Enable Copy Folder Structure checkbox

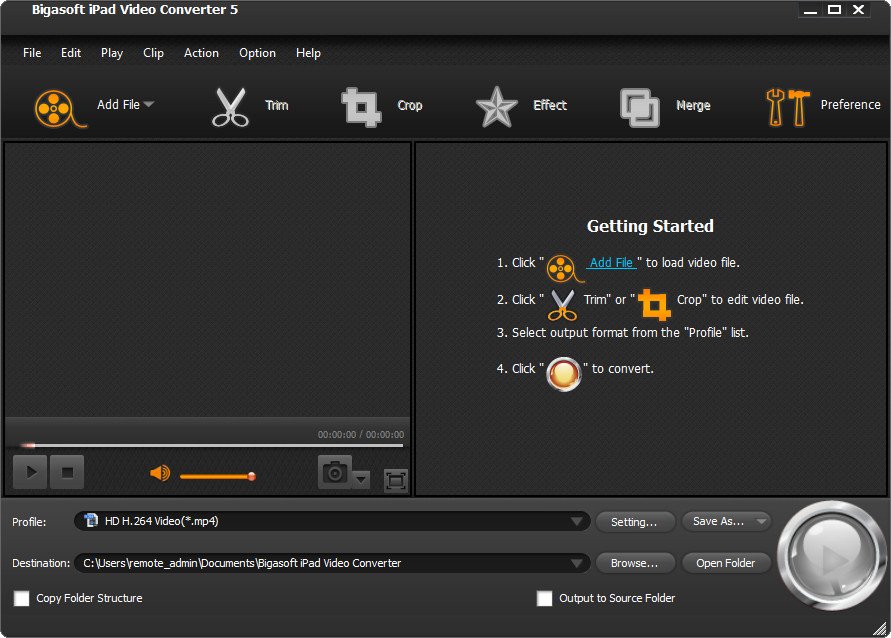tap(21, 599)
